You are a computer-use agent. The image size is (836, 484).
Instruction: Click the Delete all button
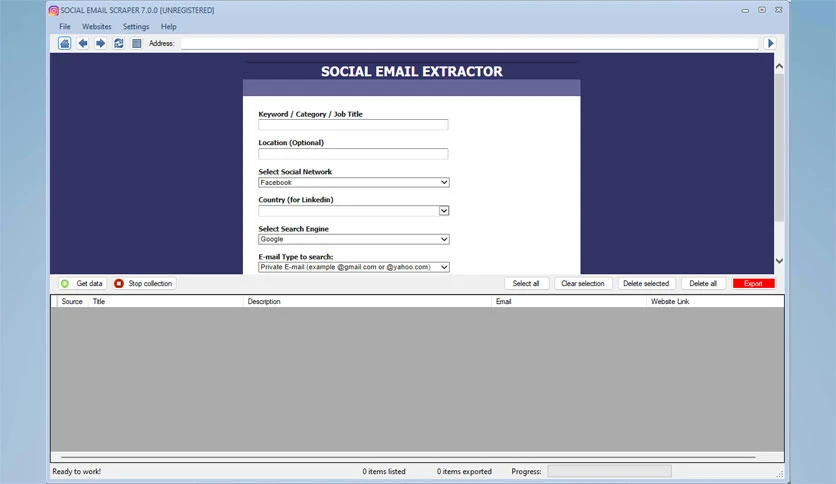pyautogui.click(x=703, y=284)
